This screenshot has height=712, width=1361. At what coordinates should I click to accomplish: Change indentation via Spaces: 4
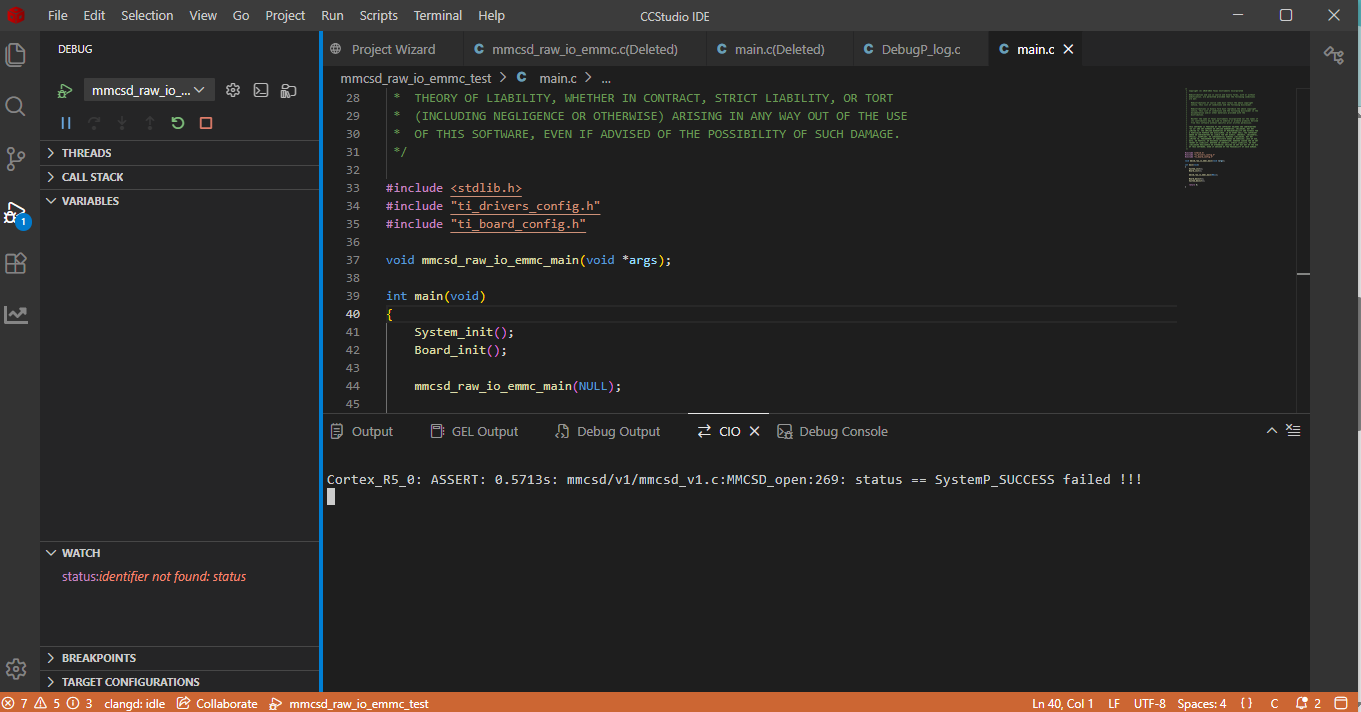pyautogui.click(x=1202, y=703)
